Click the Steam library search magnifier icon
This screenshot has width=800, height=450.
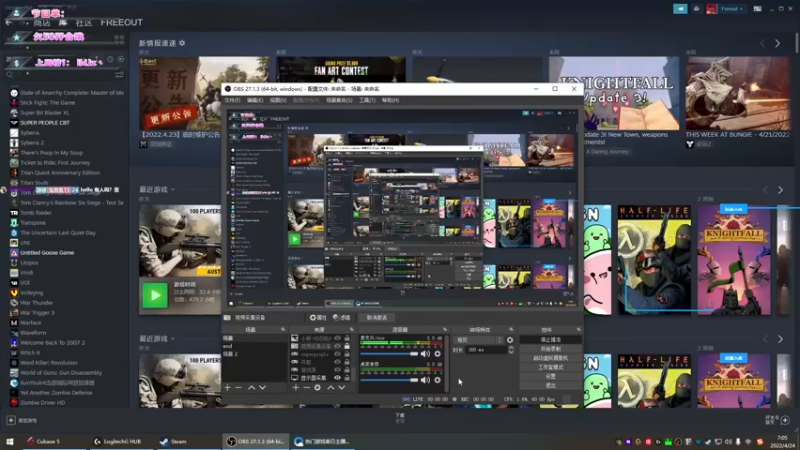click(10, 74)
